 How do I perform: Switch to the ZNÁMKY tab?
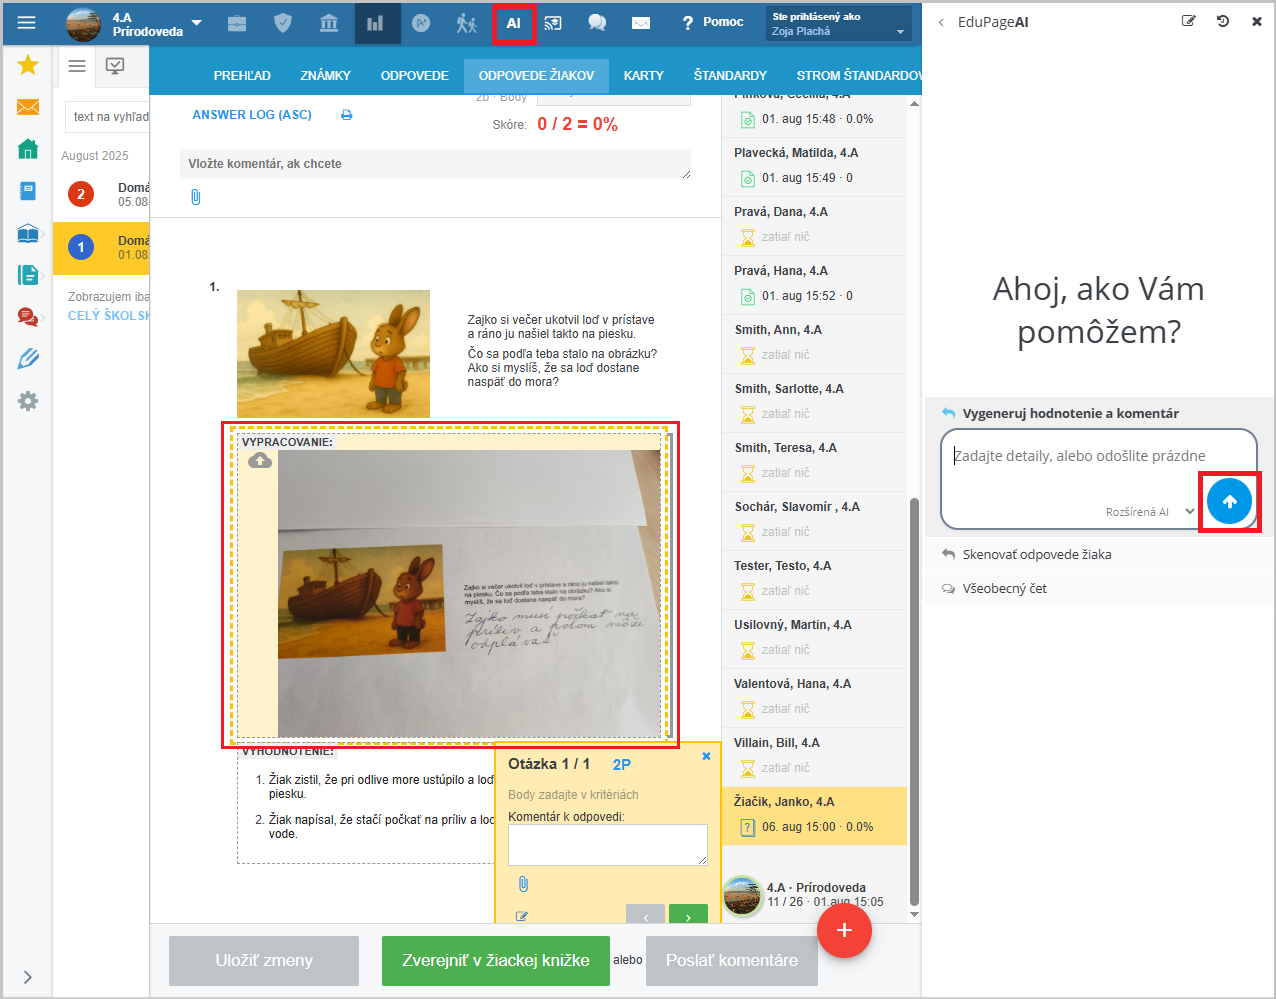325,75
